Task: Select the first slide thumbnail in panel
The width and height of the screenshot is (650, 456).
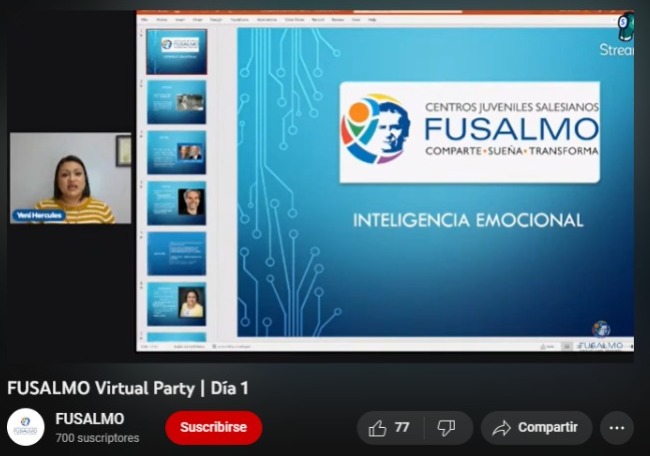Action: coord(177,52)
